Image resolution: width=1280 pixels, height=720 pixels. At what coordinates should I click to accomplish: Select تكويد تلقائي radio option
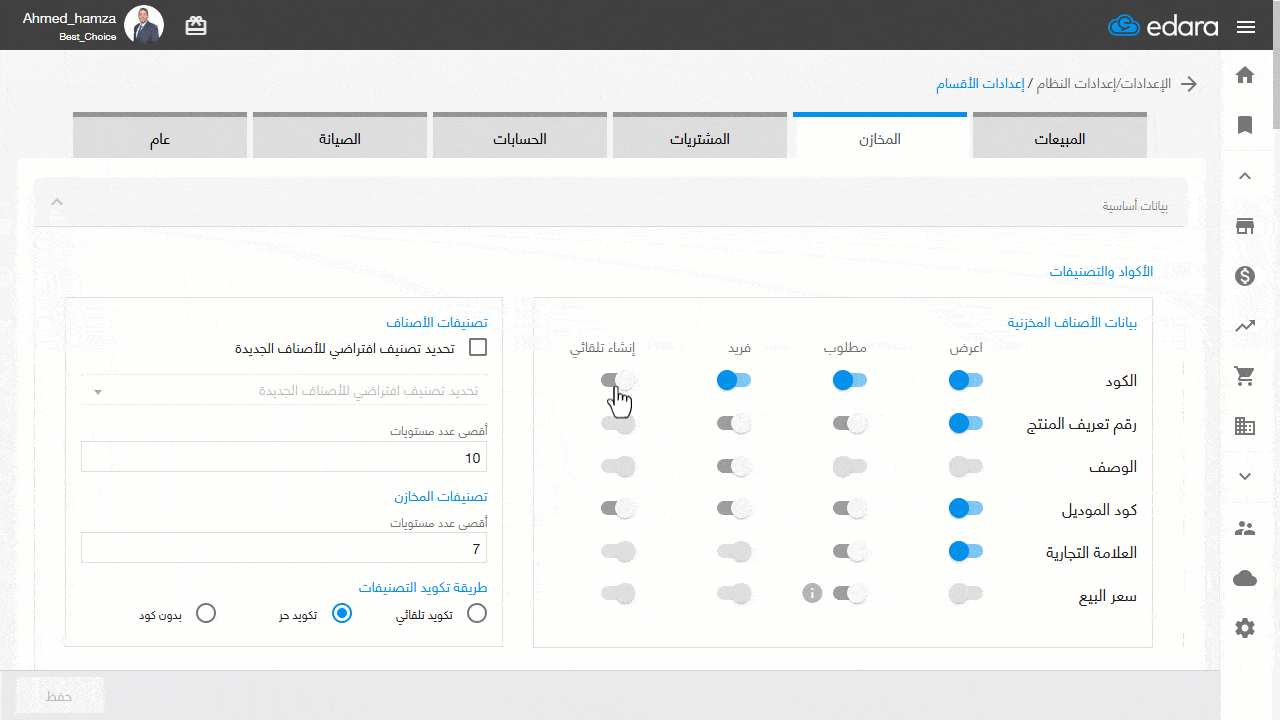point(477,613)
